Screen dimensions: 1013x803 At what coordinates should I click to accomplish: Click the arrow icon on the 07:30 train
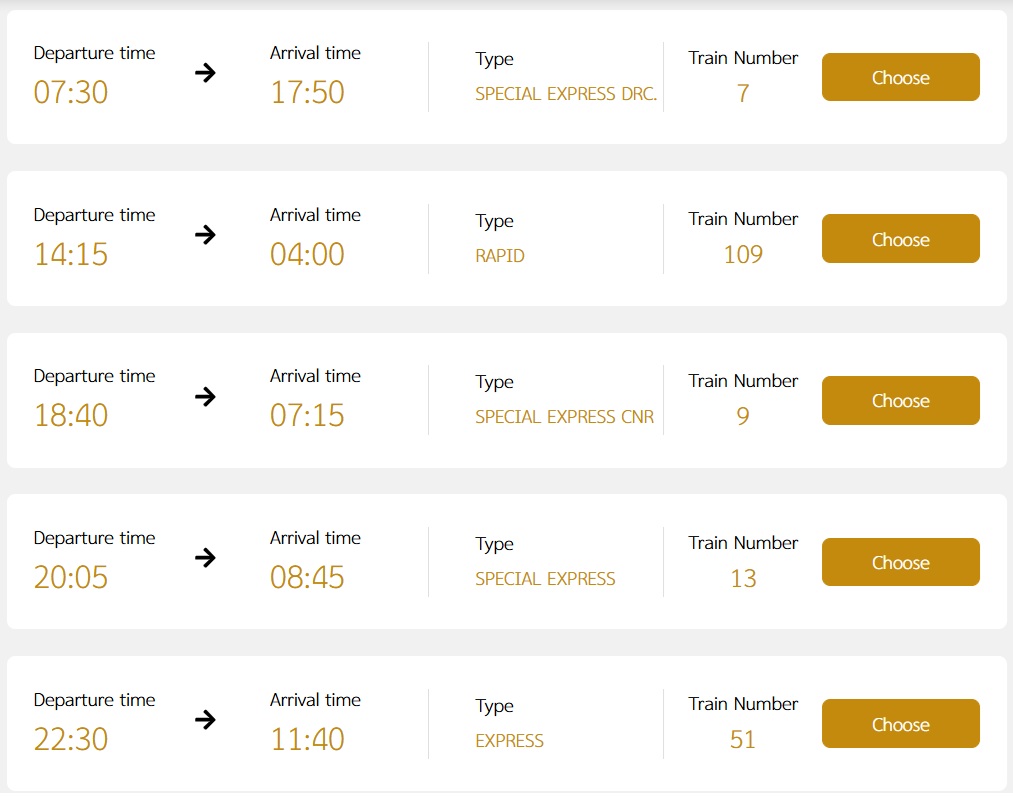pos(205,73)
